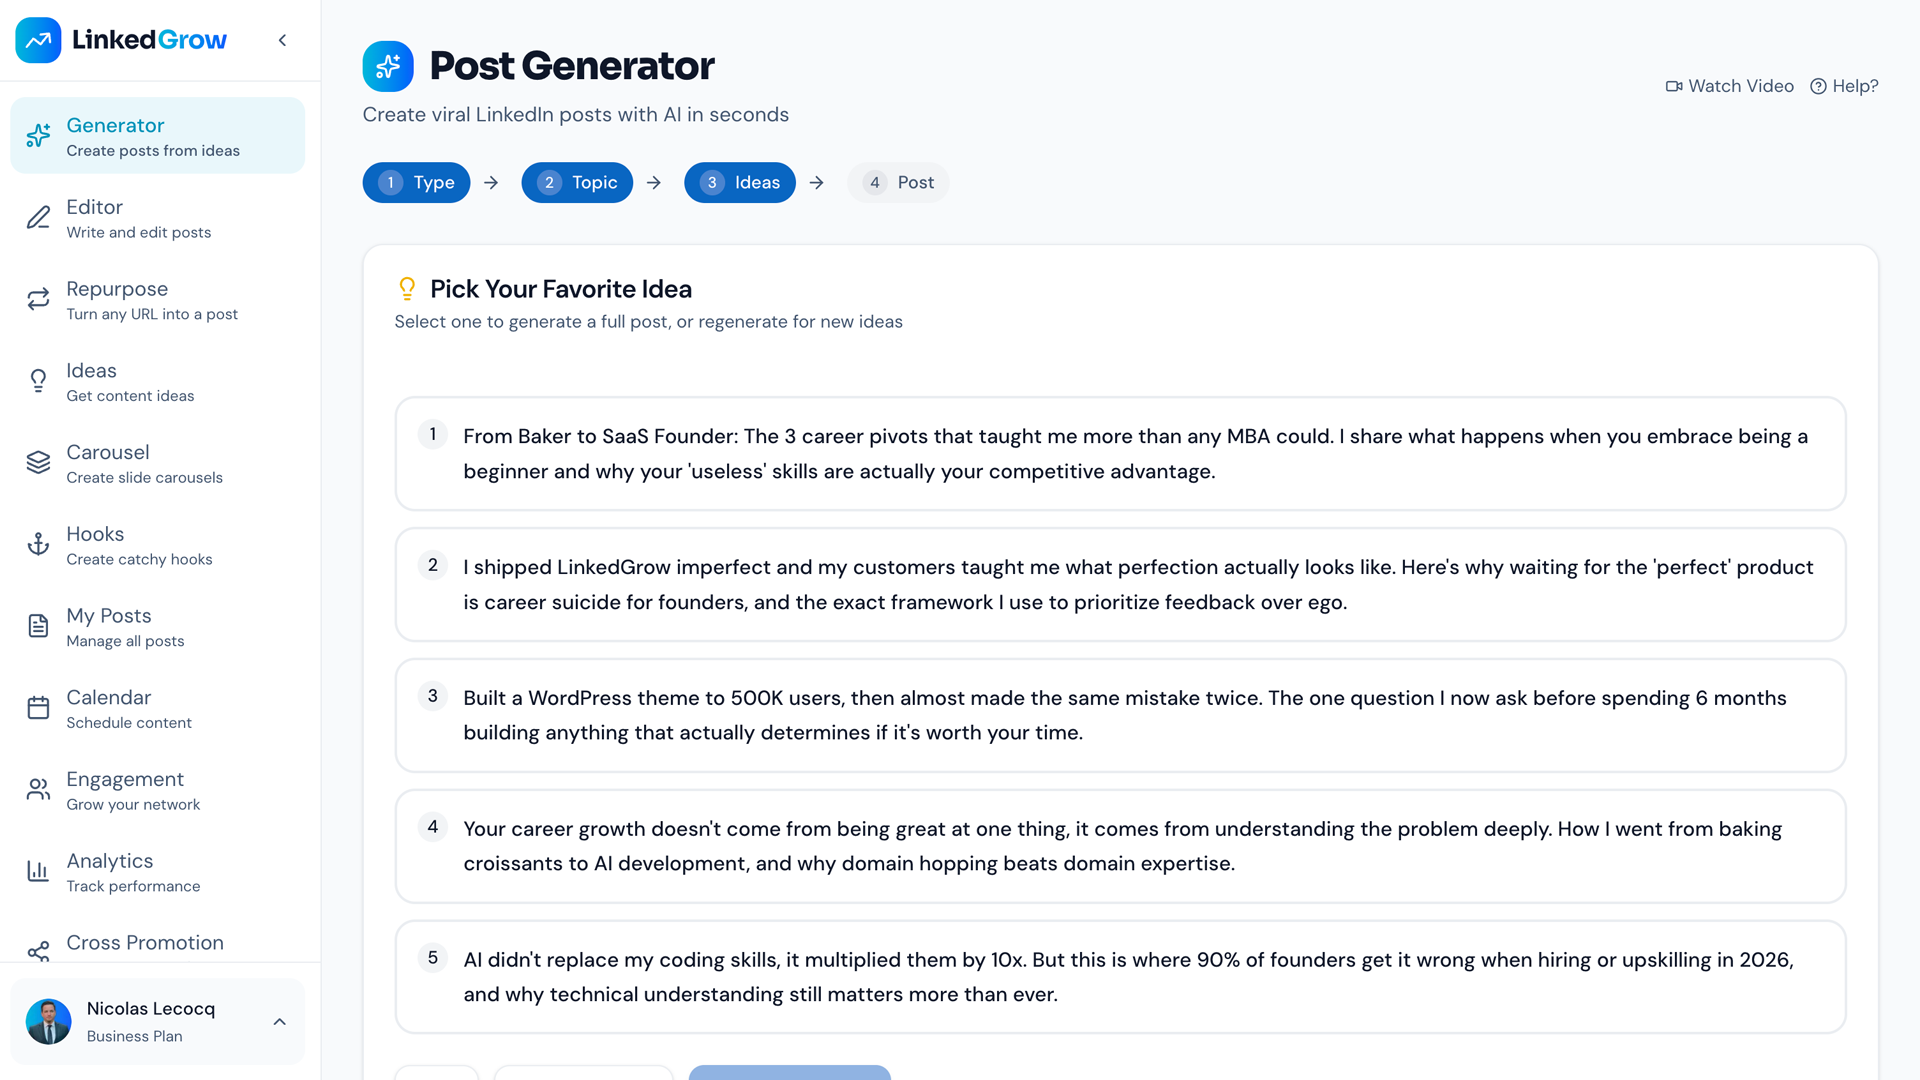Switch to the Topic step
Viewport: 1920px width, 1080px height.
click(577, 183)
